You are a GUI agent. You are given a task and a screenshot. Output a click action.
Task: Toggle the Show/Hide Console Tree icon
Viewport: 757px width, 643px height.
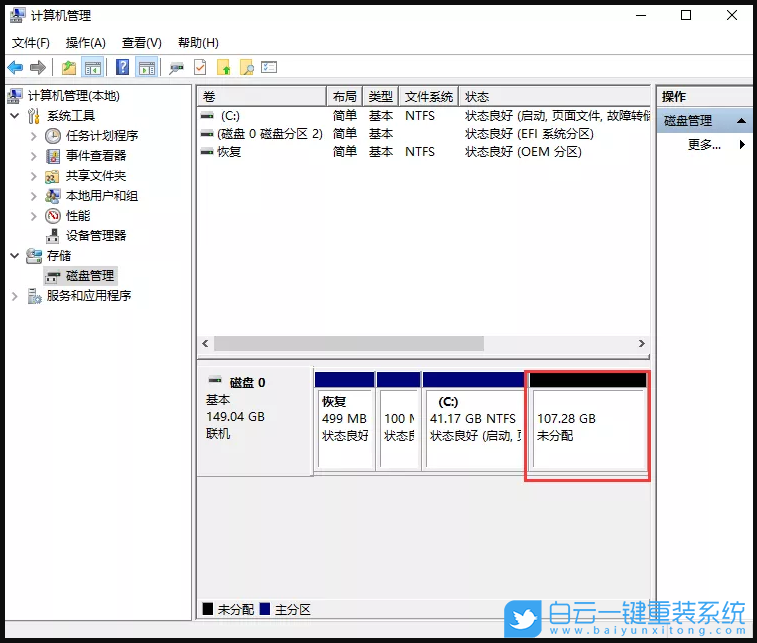click(x=93, y=68)
